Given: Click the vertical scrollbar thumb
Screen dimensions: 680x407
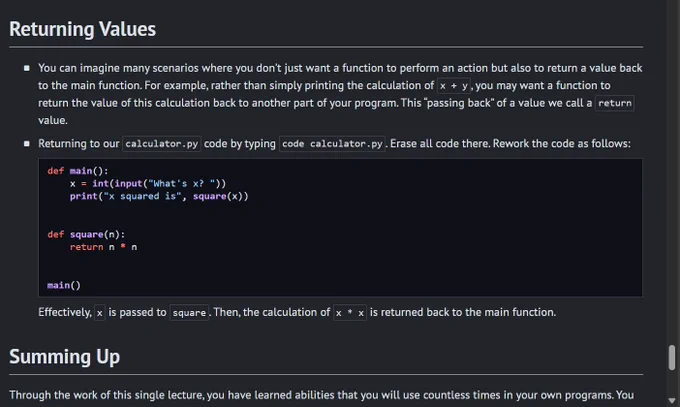Looking at the screenshot, I should point(672,358).
